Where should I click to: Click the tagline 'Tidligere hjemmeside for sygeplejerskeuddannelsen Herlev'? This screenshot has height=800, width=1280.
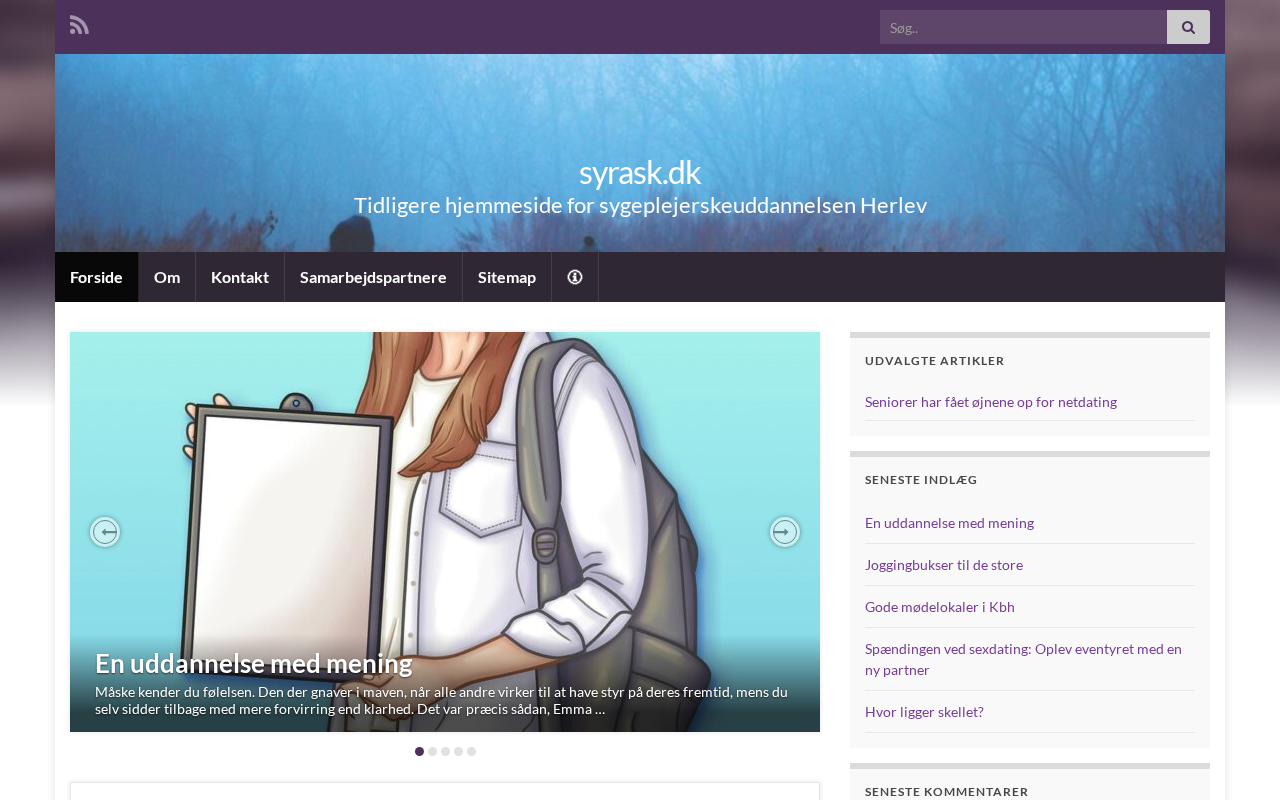[x=640, y=205]
